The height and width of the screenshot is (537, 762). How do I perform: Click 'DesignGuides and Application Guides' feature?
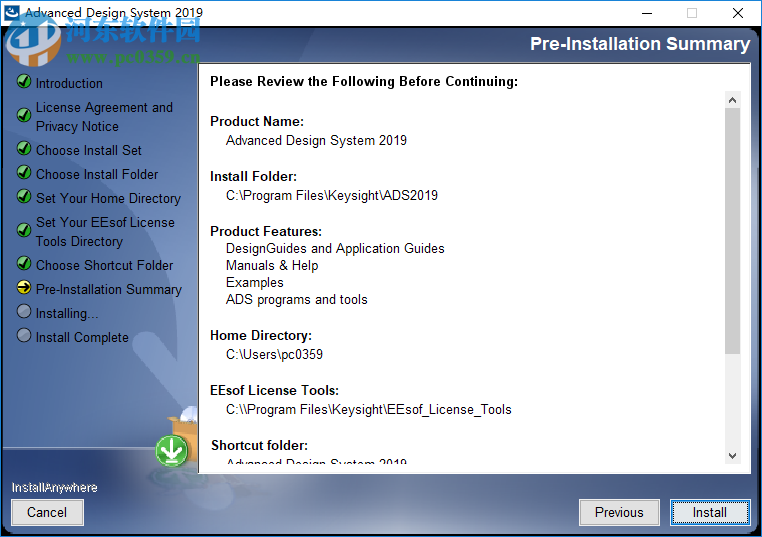click(x=335, y=248)
